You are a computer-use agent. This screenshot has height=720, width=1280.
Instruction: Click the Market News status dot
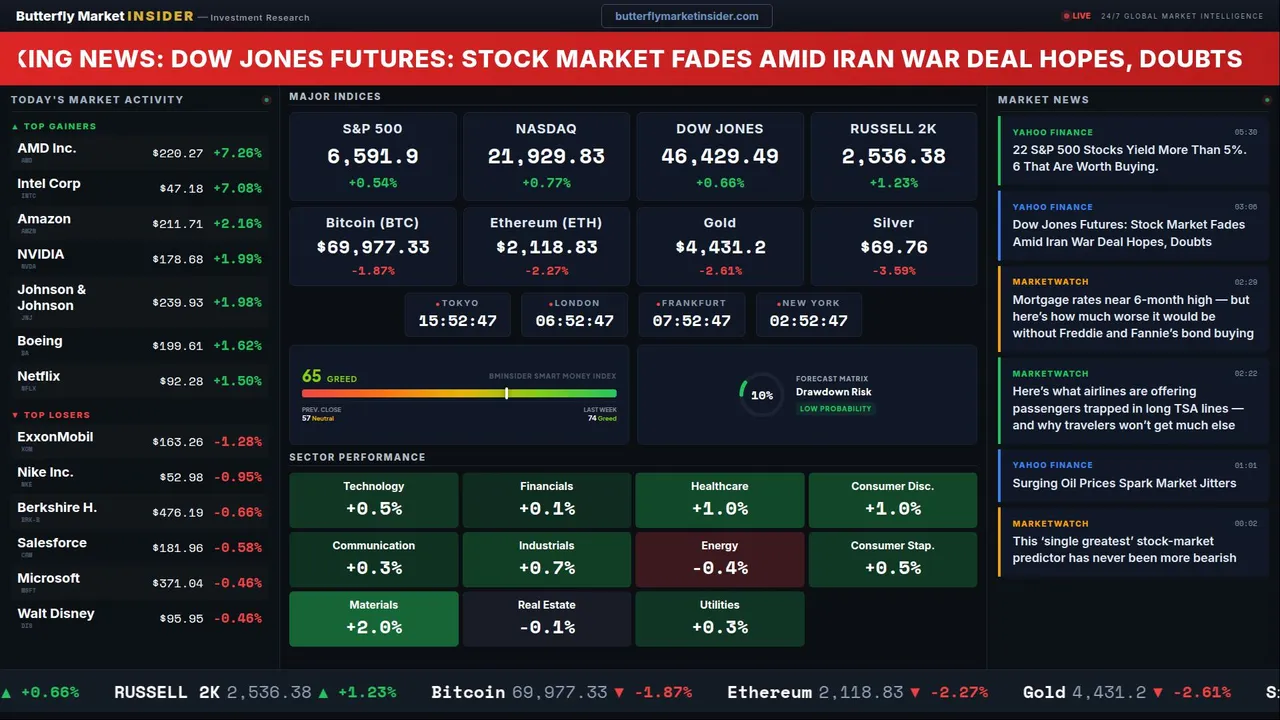[x=1264, y=100]
